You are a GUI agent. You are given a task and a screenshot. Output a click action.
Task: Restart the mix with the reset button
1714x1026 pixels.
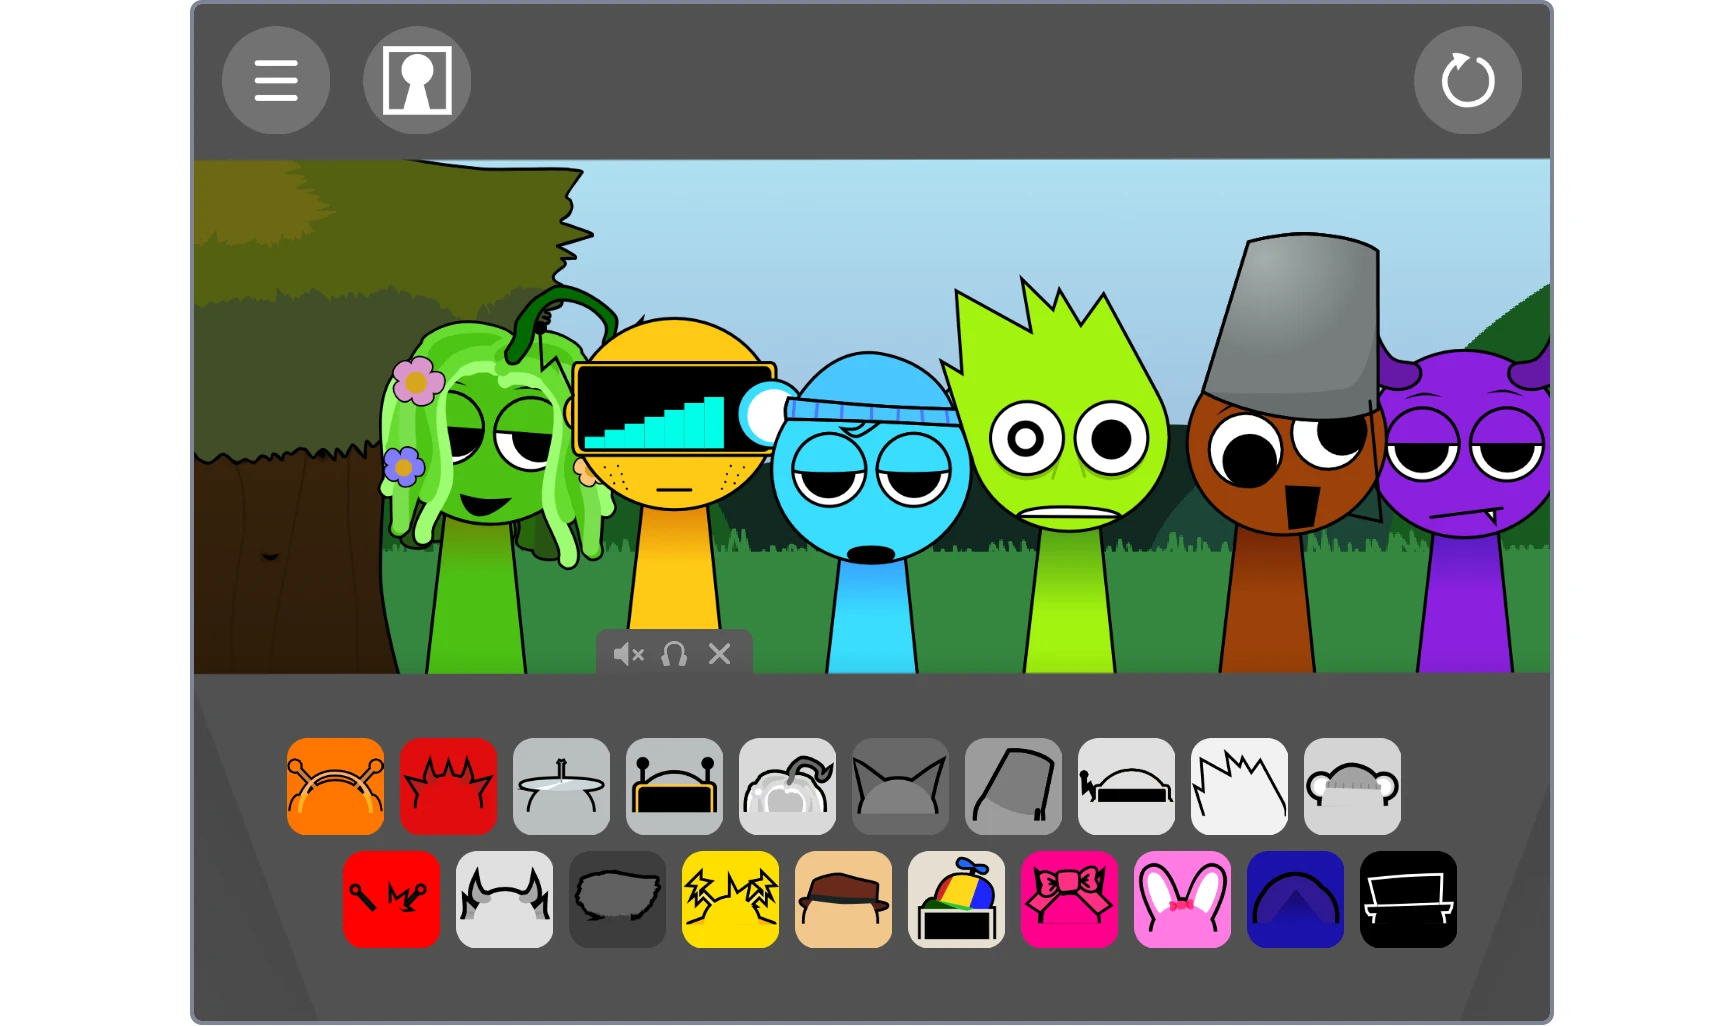click(1467, 80)
